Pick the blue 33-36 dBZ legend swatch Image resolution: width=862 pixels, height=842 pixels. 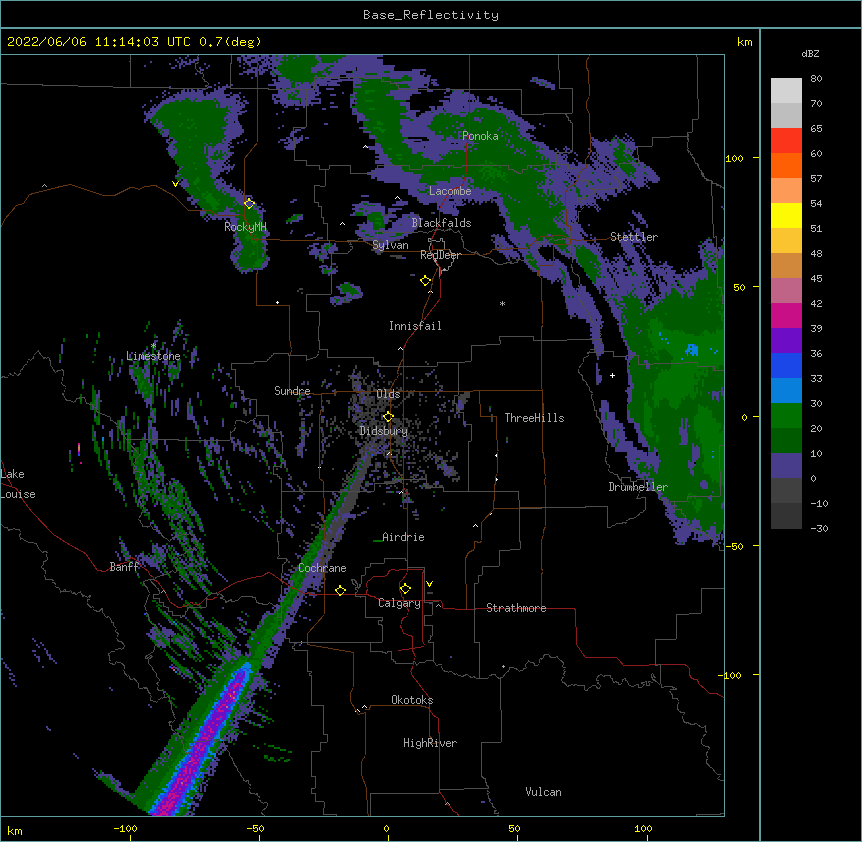coord(786,365)
